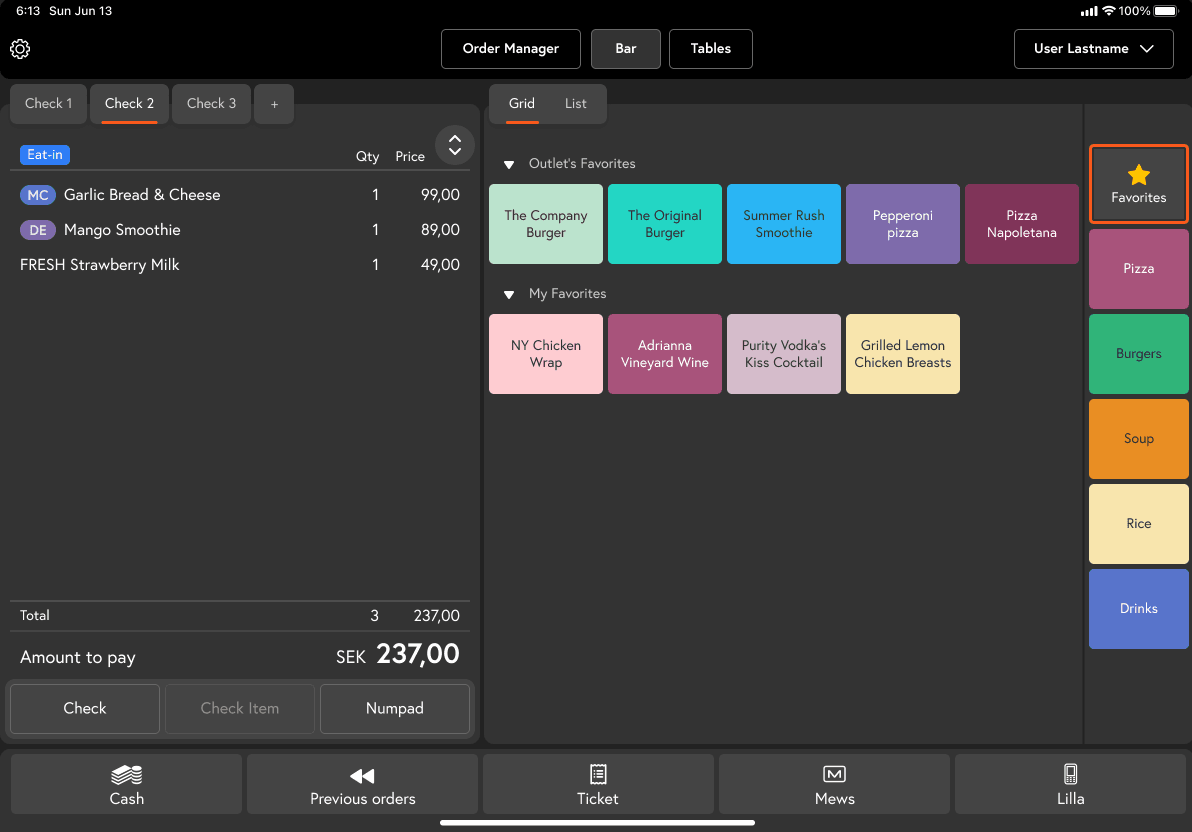Viewport: 1192px width, 832px height.
Task: Select the Favorites star category
Action: click(1138, 184)
